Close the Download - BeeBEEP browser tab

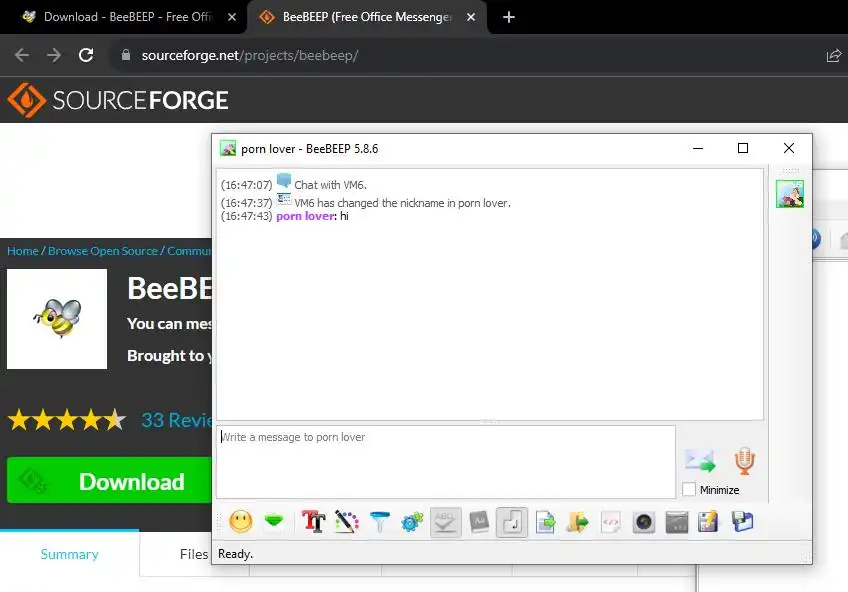coord(232,17)
